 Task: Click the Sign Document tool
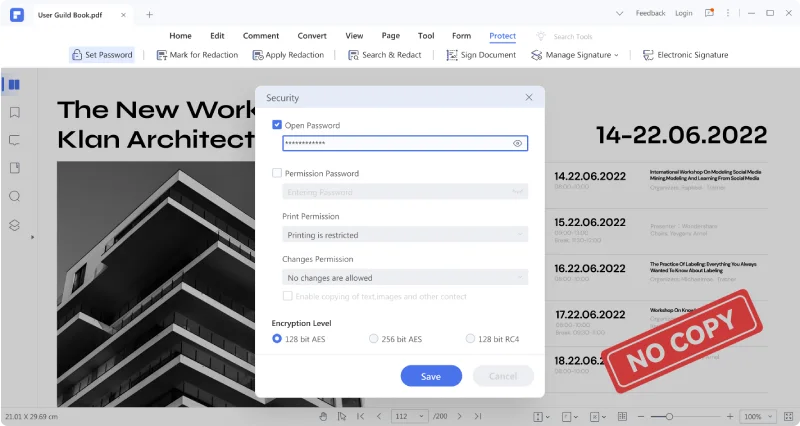[x=481, y=55]
